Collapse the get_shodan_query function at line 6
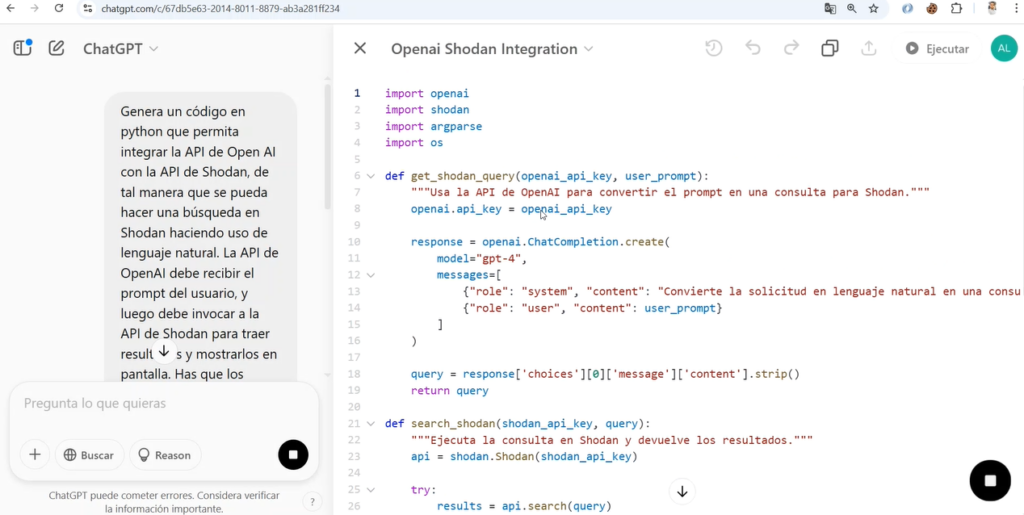 [371, 176]
